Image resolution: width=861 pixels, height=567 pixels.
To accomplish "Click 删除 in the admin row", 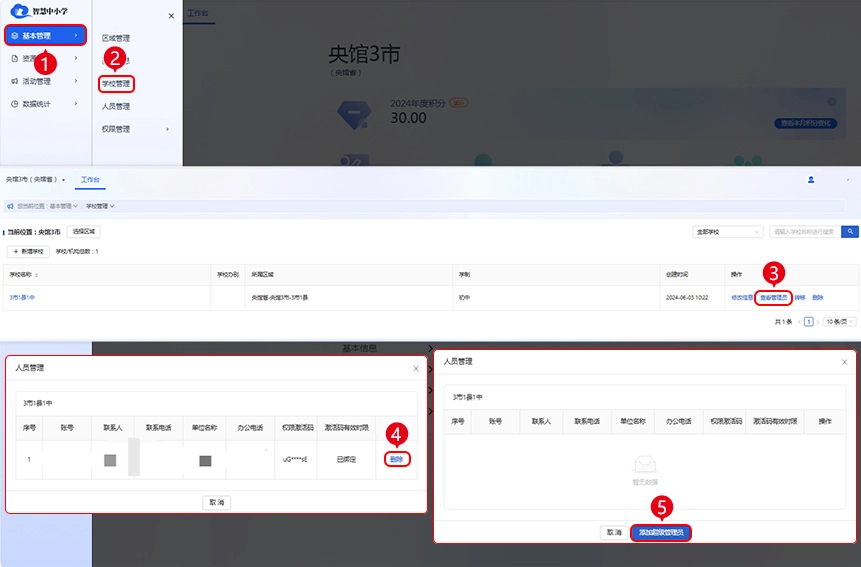I will pos(397,459).
